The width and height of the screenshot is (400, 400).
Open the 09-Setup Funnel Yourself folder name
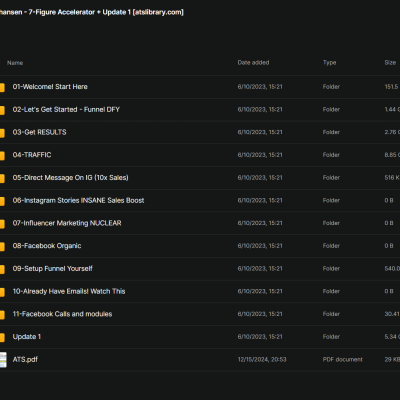coord(53,269)
